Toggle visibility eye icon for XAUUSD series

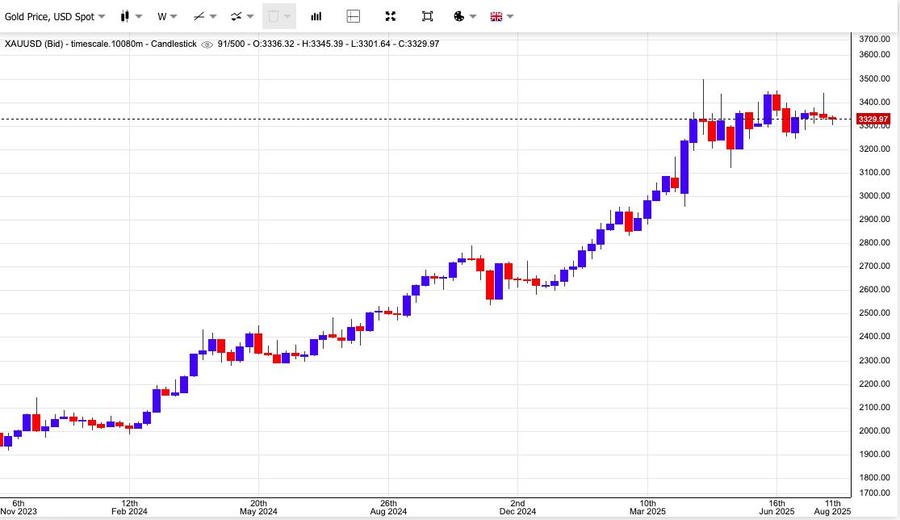[207, 44]
